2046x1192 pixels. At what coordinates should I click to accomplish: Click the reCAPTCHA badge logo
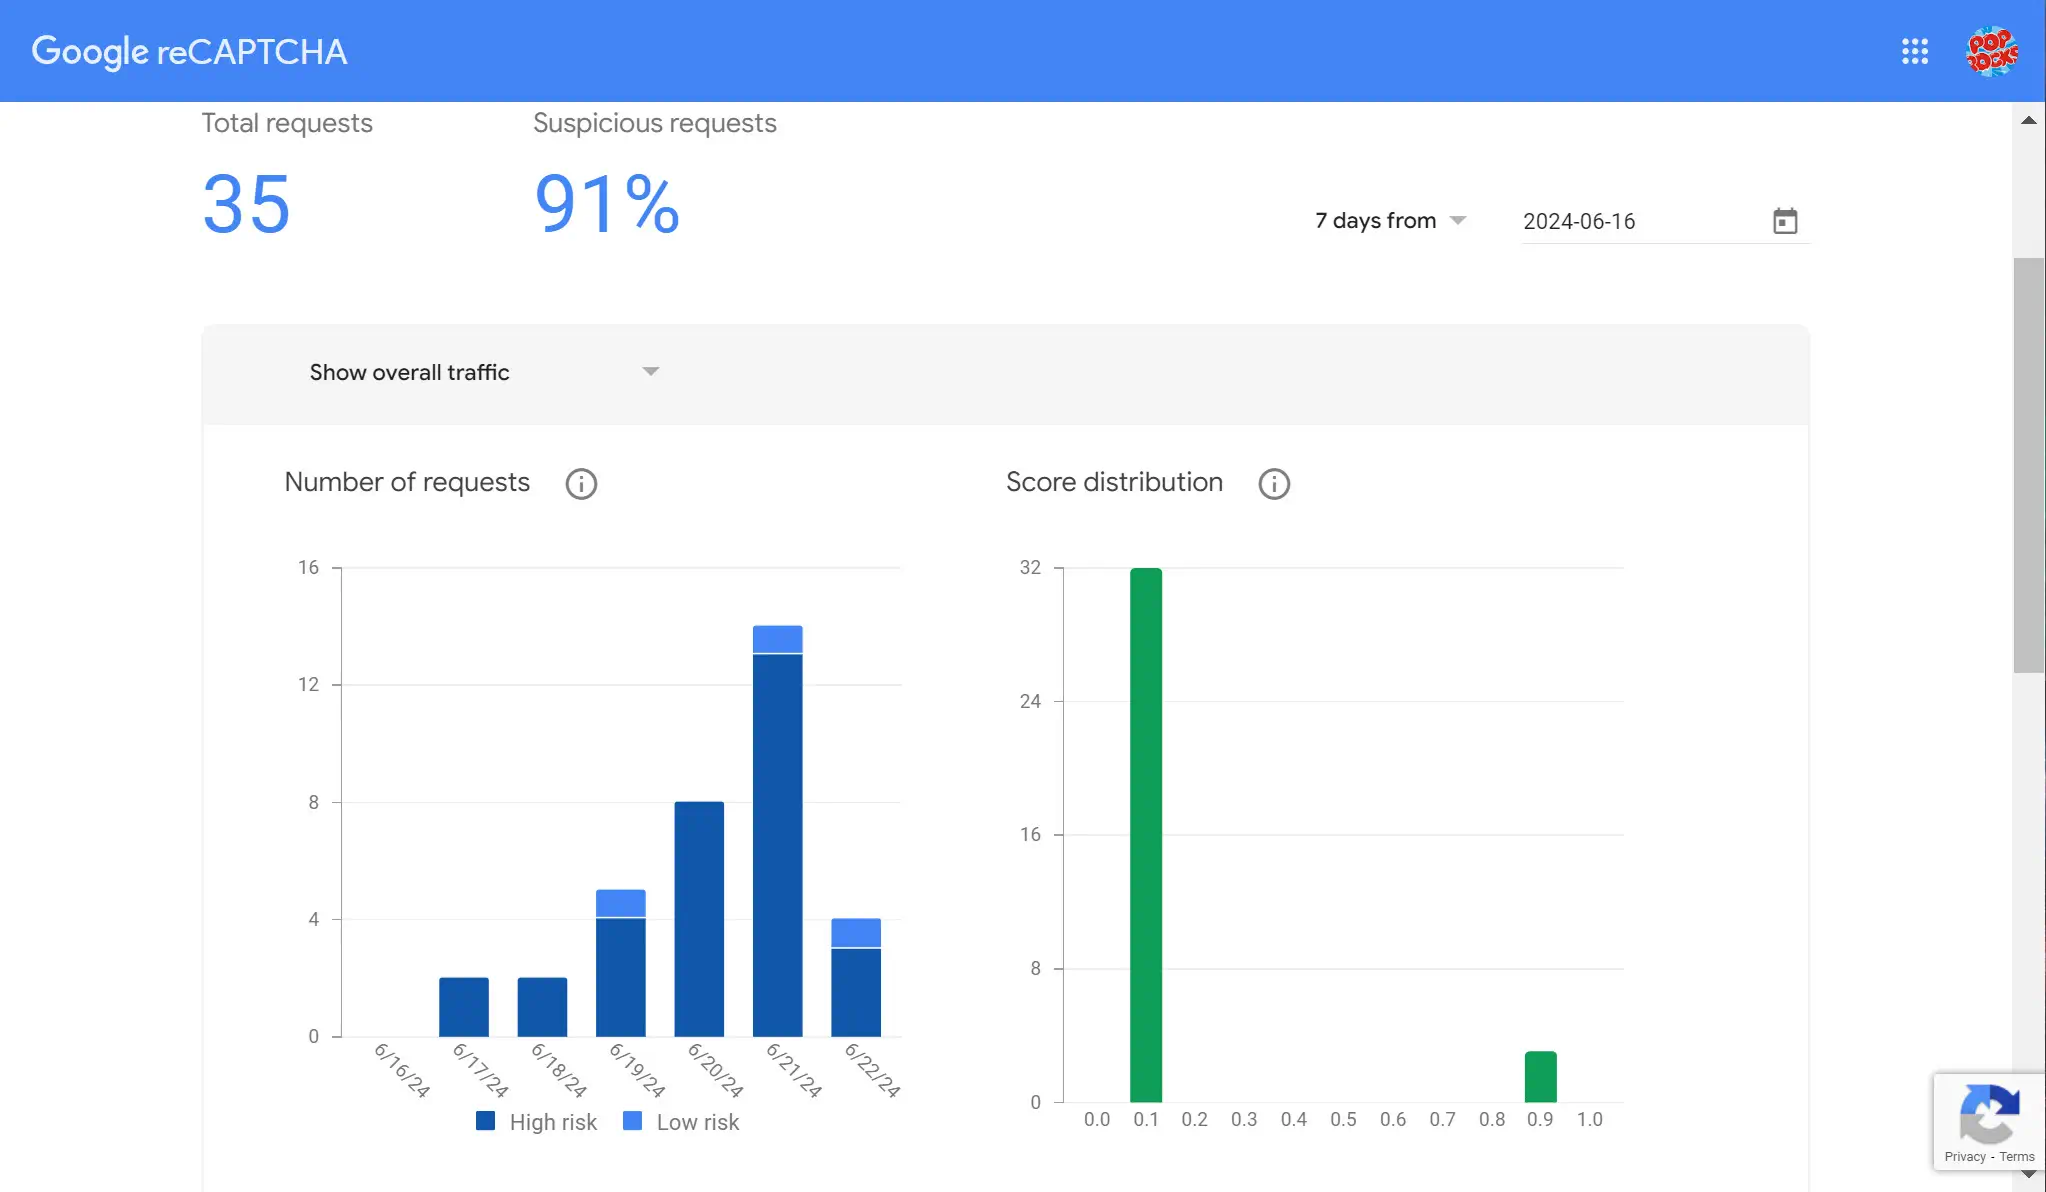pyautogui.click(x=1988, y=1112)
